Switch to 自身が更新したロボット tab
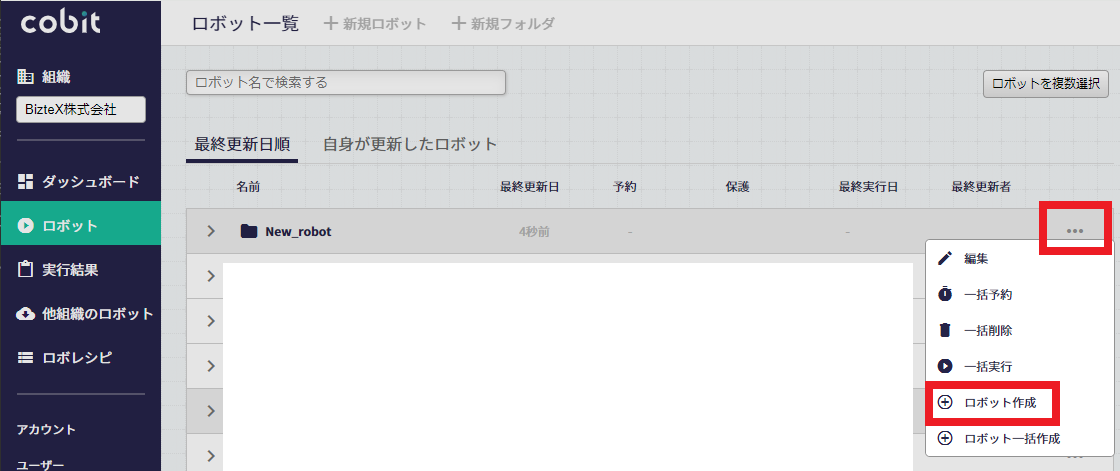Image resolution: width=1120 pixels, height=471 pixels. (x=410, y=144)
